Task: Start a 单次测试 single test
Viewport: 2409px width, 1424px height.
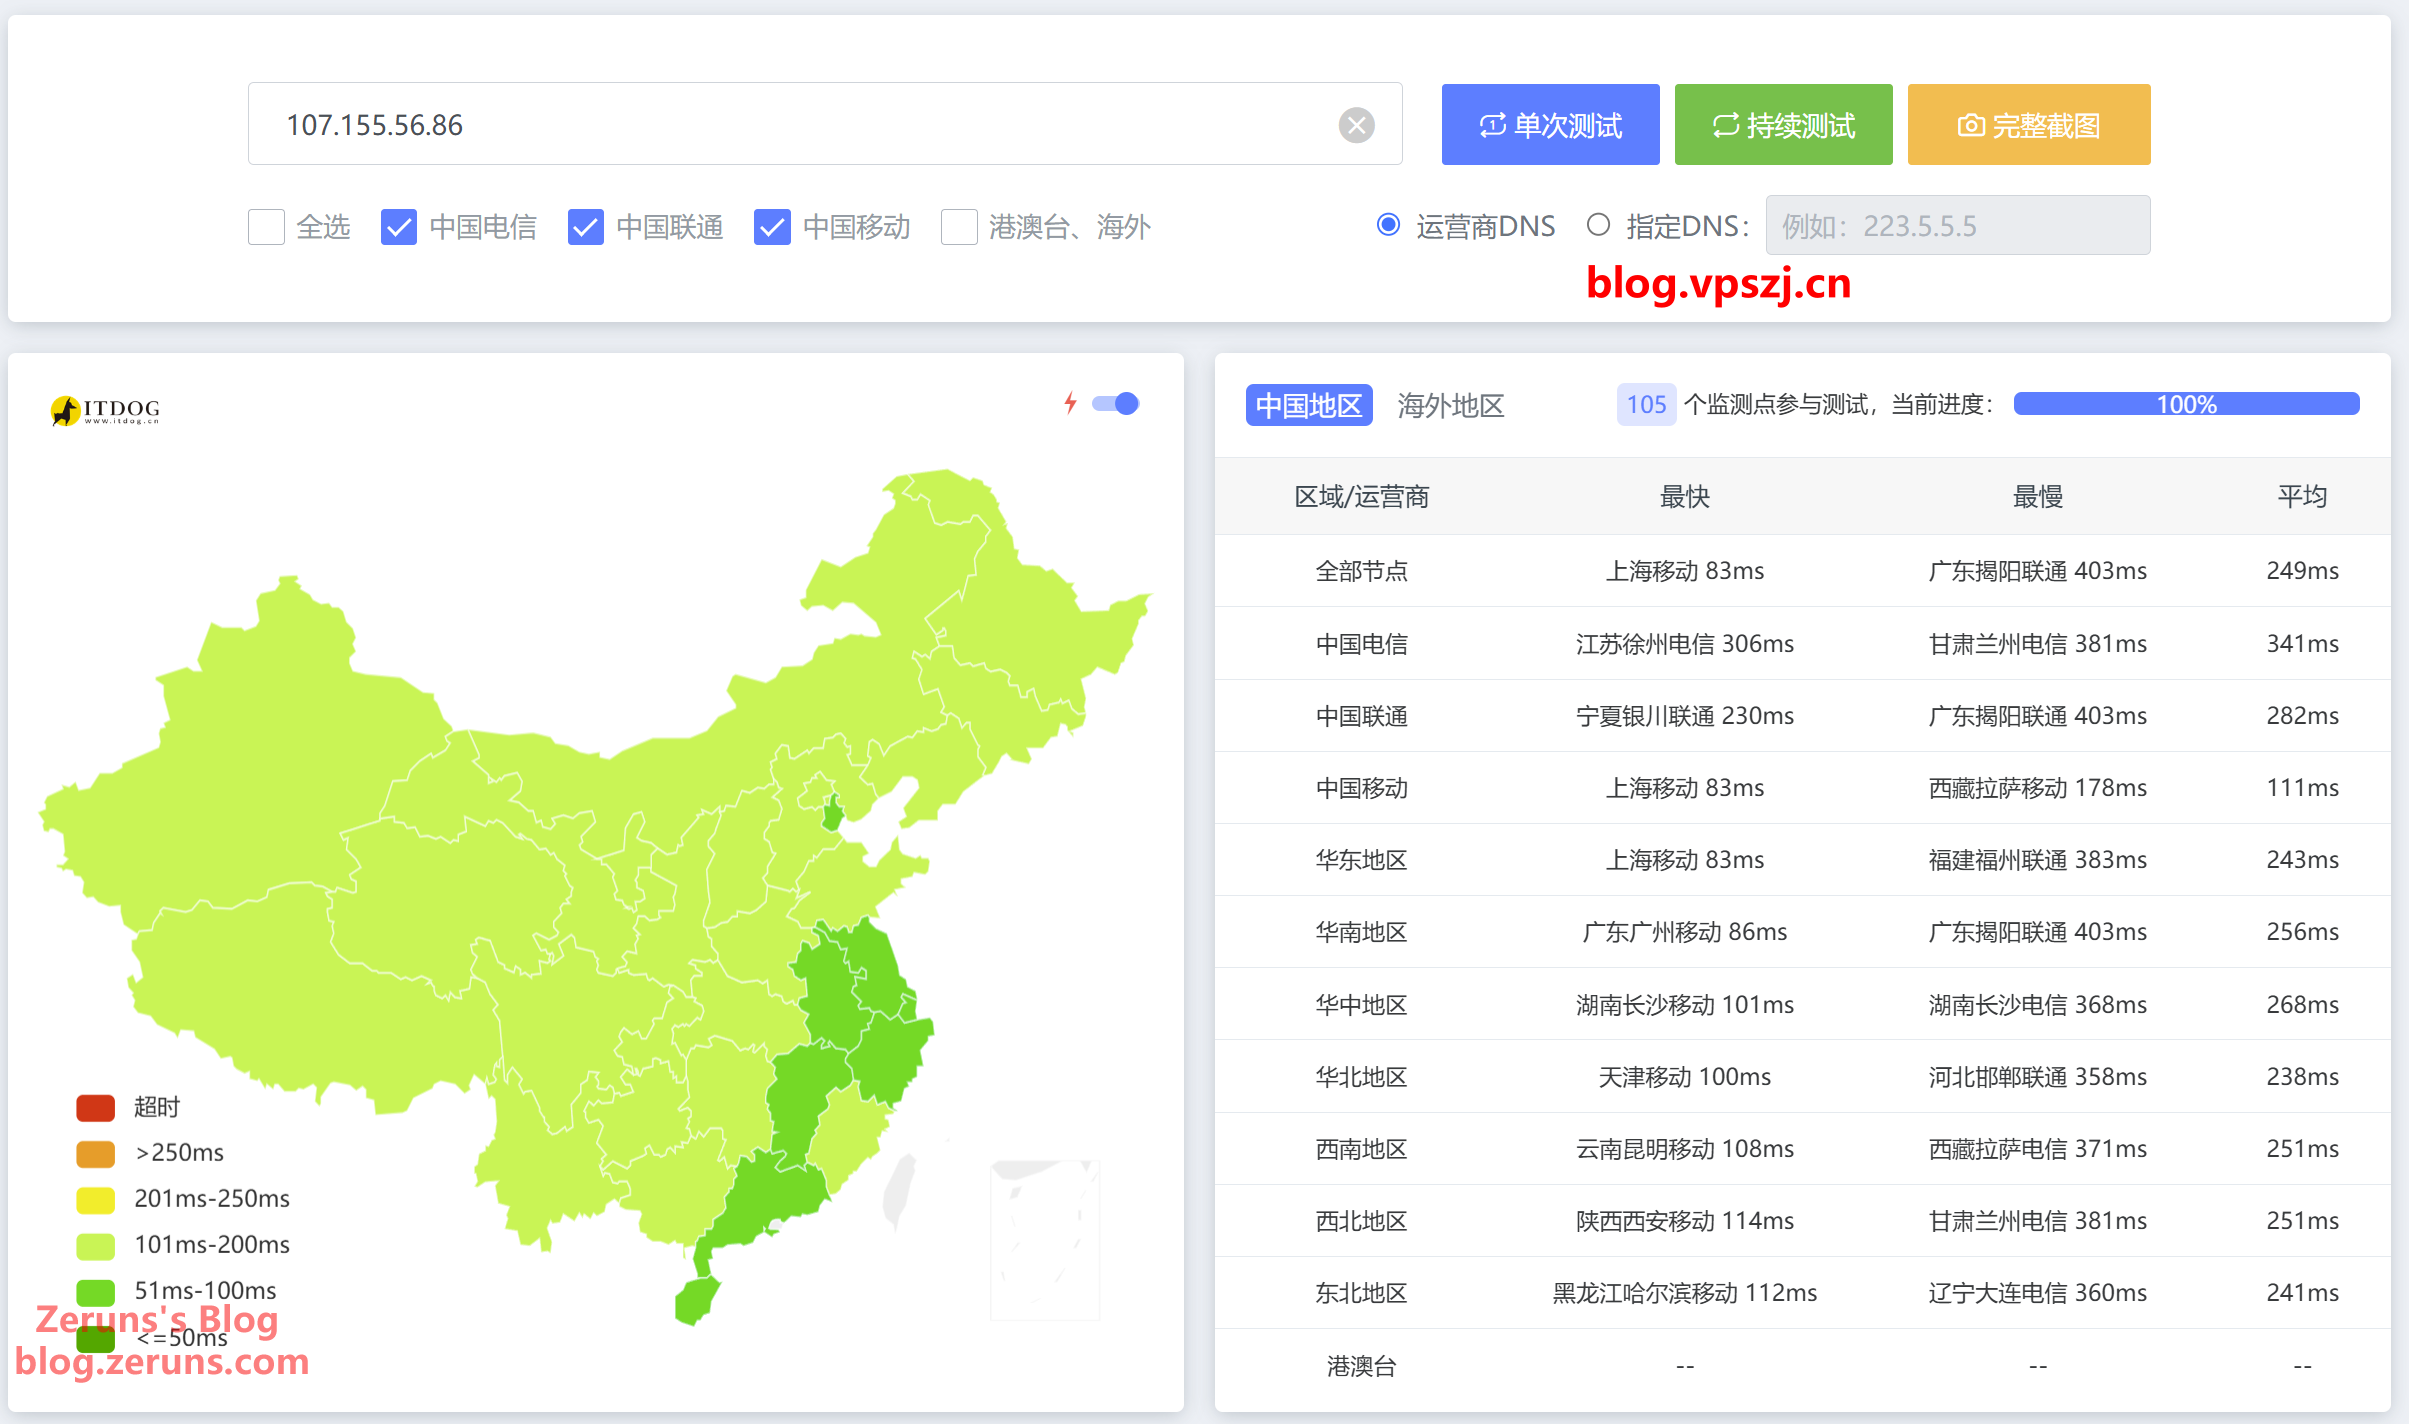Action: (1550, 124)
